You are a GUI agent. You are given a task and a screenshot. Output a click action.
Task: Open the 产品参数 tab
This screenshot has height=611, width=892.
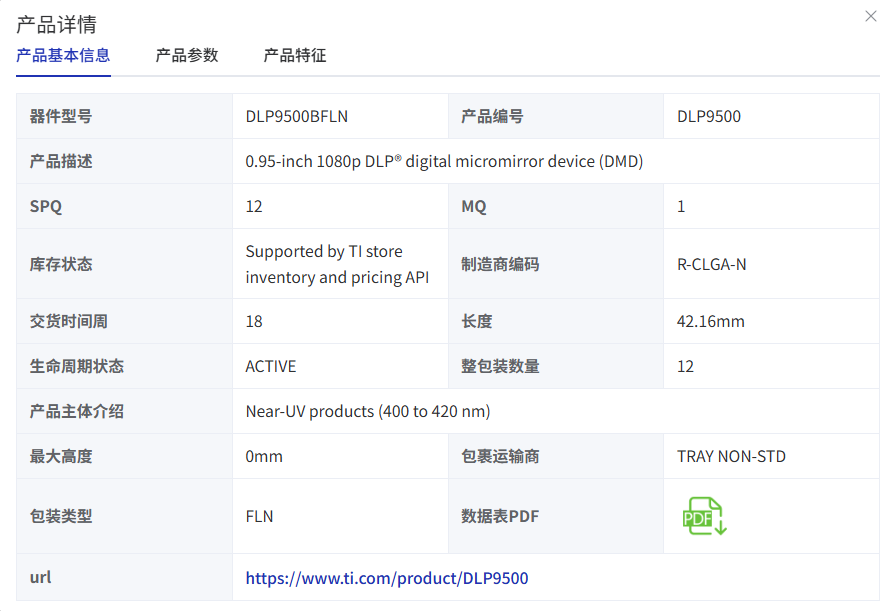[187, 55]
